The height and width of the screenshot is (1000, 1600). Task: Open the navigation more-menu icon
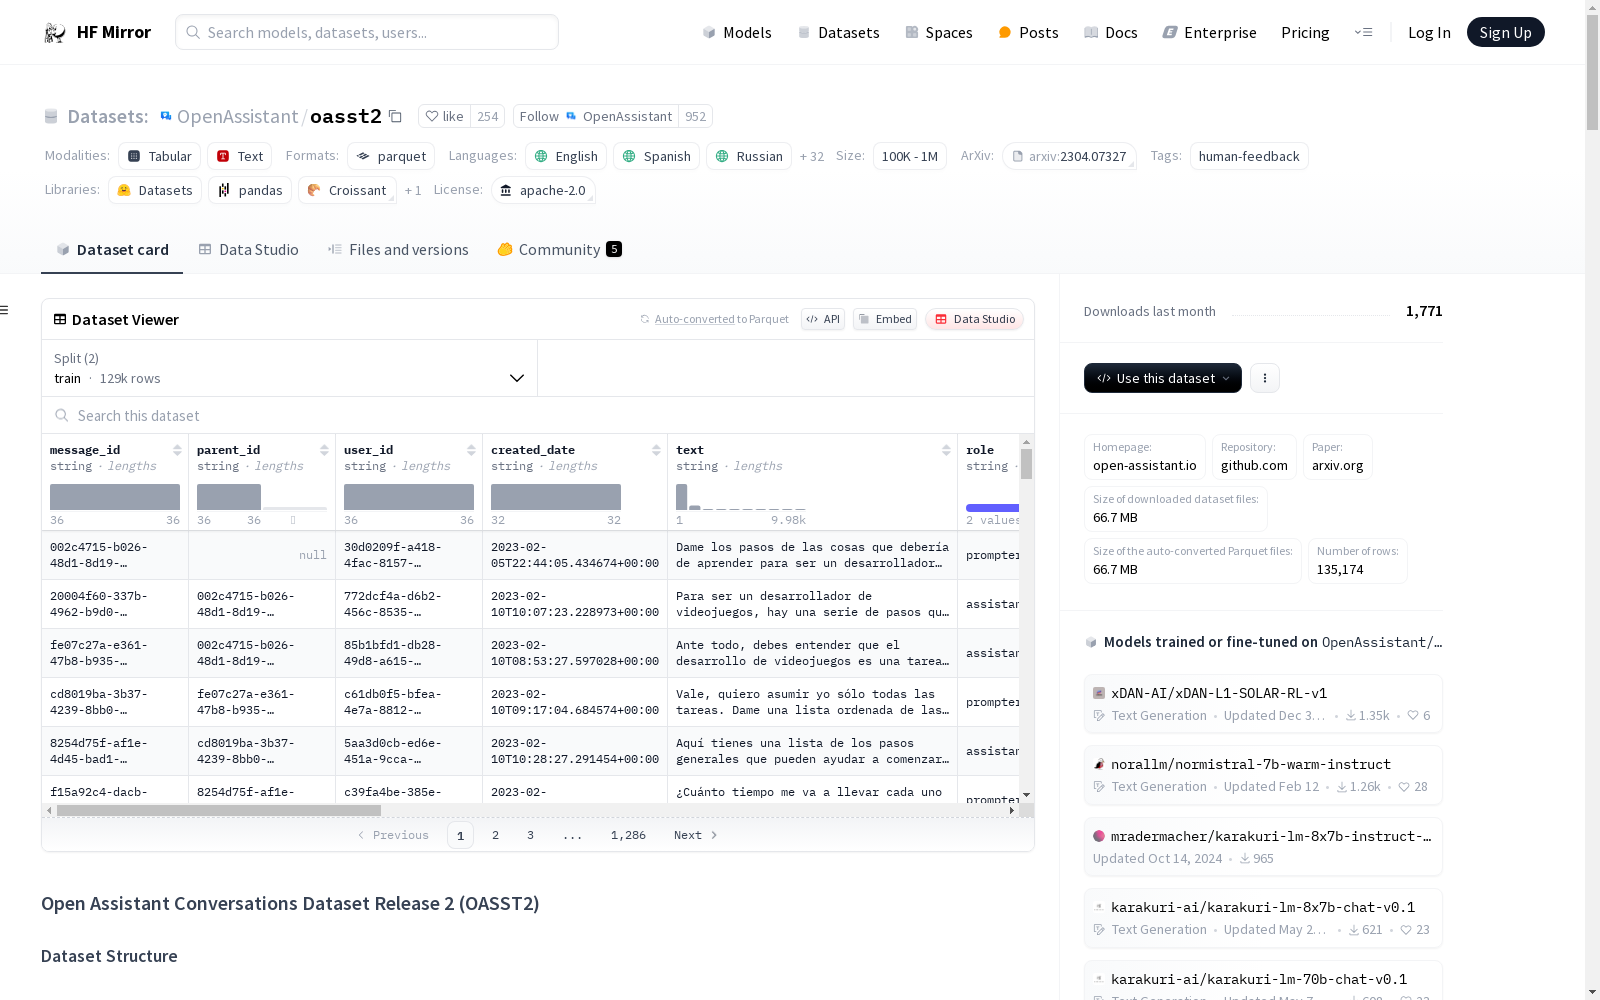click(x=1363, y=32)
